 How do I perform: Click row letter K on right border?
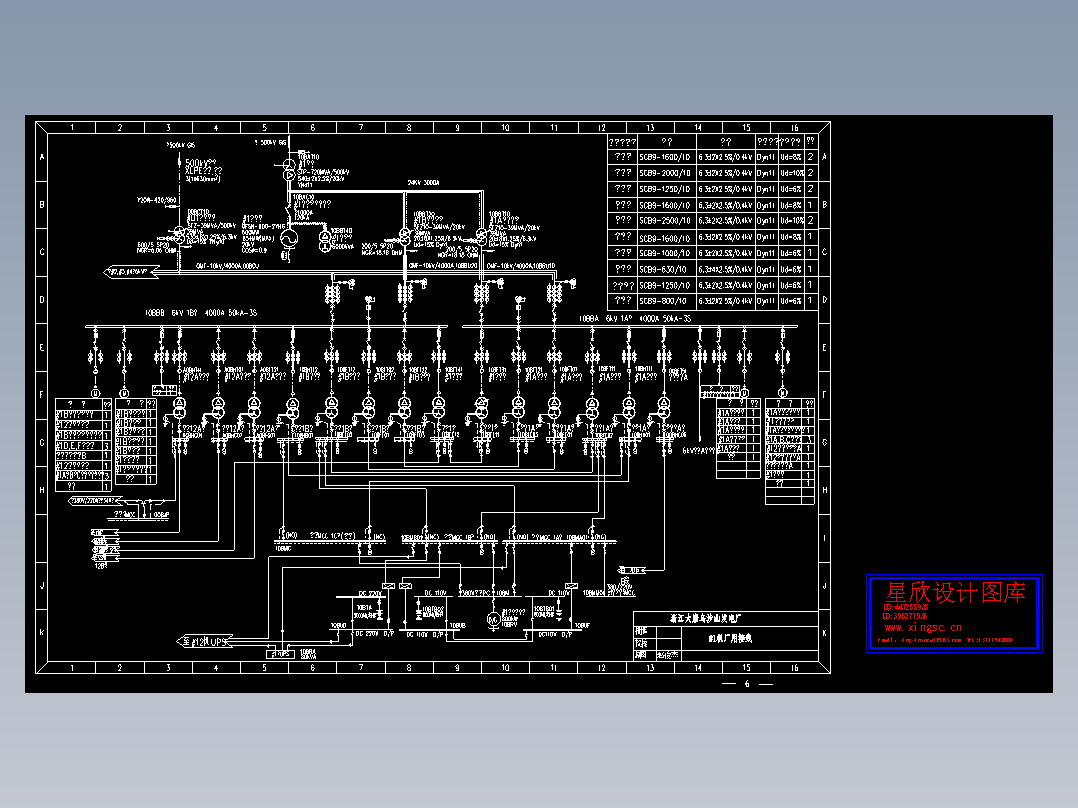[x=824, y=633]
